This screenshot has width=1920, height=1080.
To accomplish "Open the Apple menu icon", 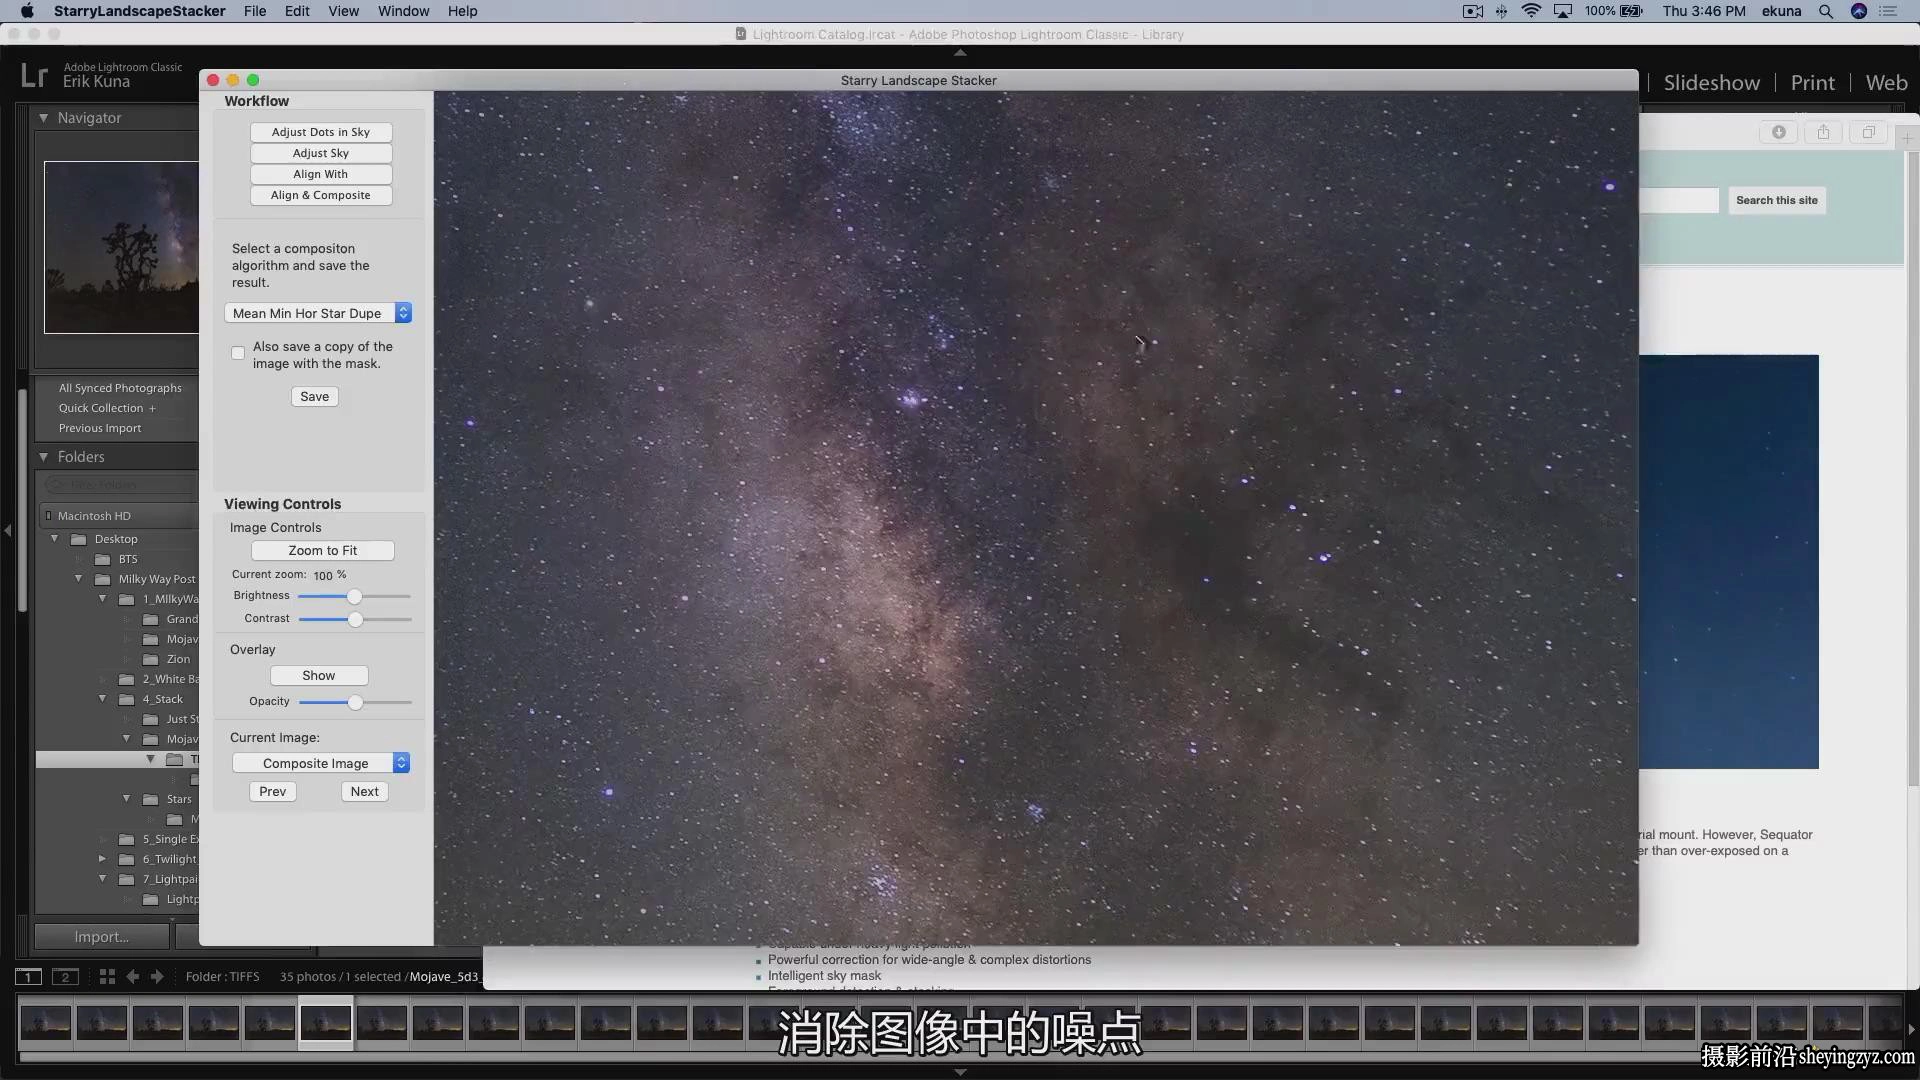I will [27, 11].
